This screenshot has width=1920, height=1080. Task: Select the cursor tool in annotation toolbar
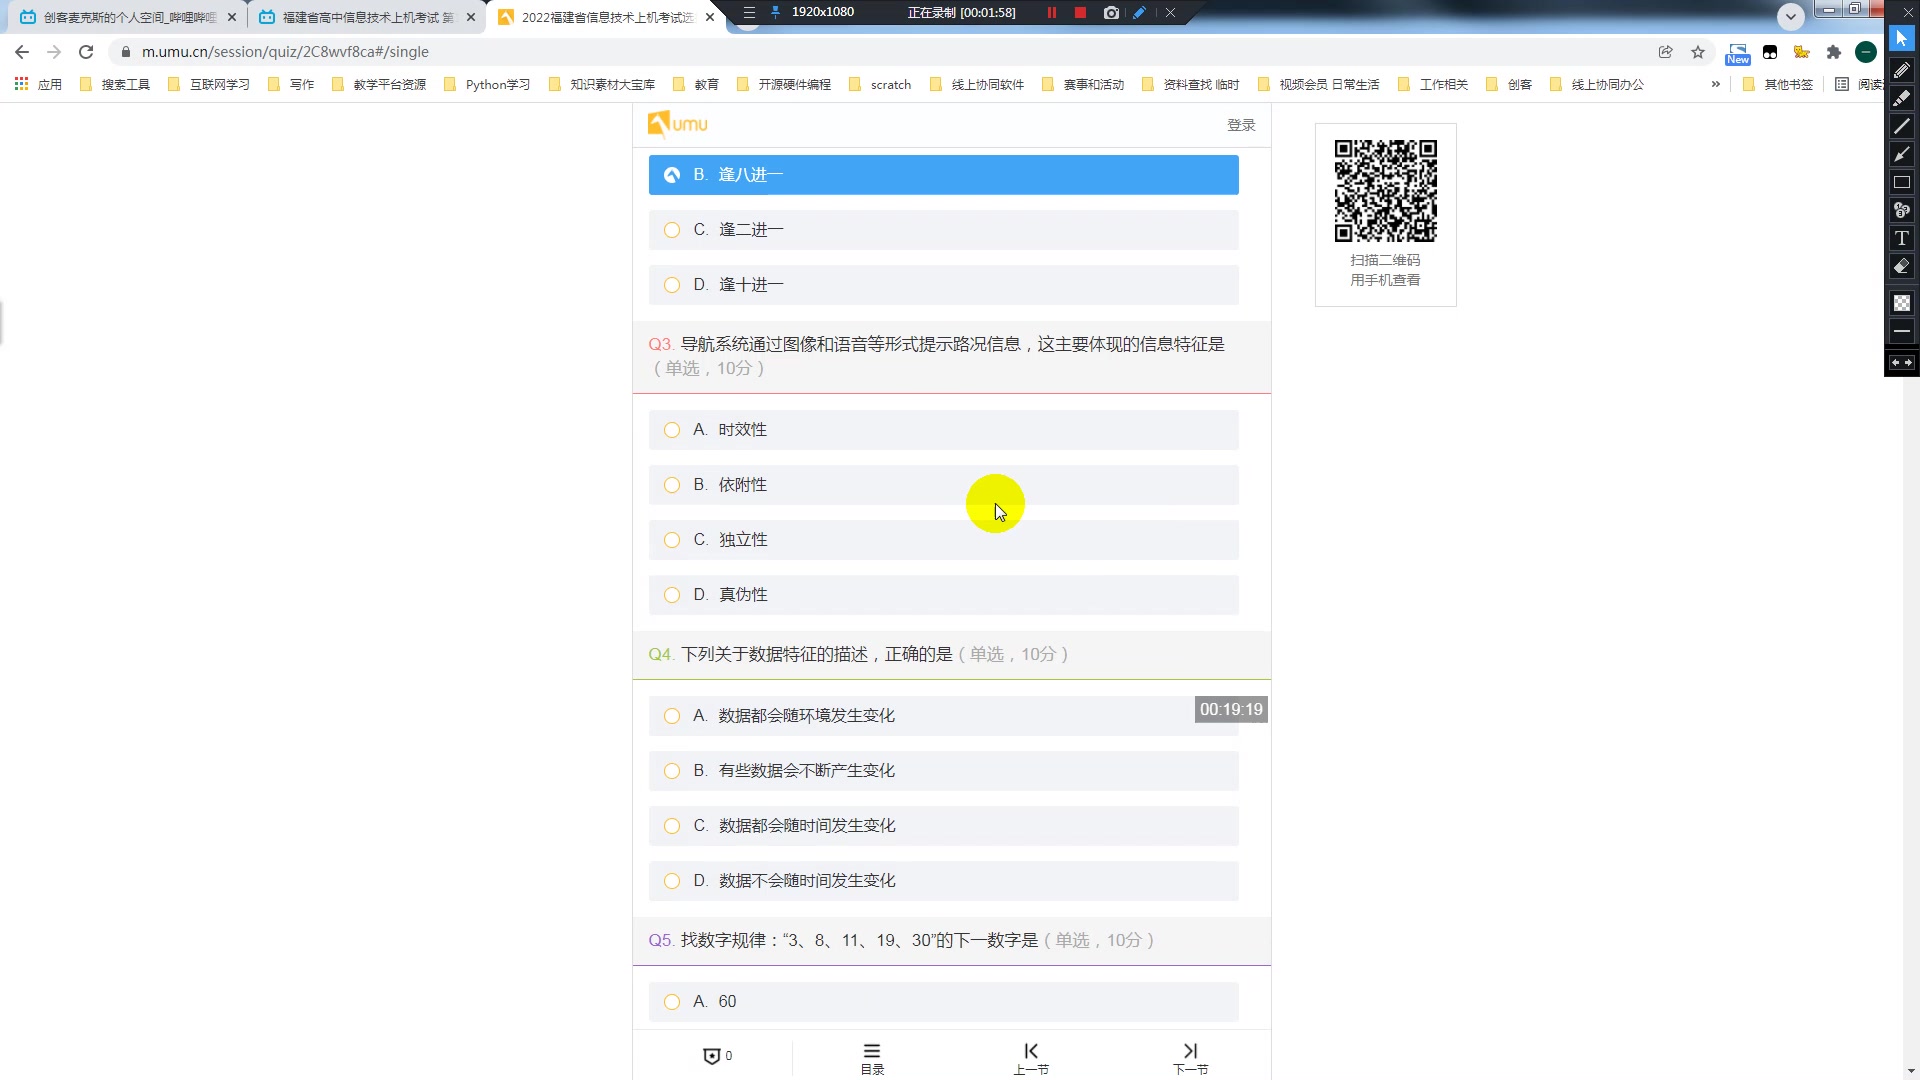[1901, 38]
